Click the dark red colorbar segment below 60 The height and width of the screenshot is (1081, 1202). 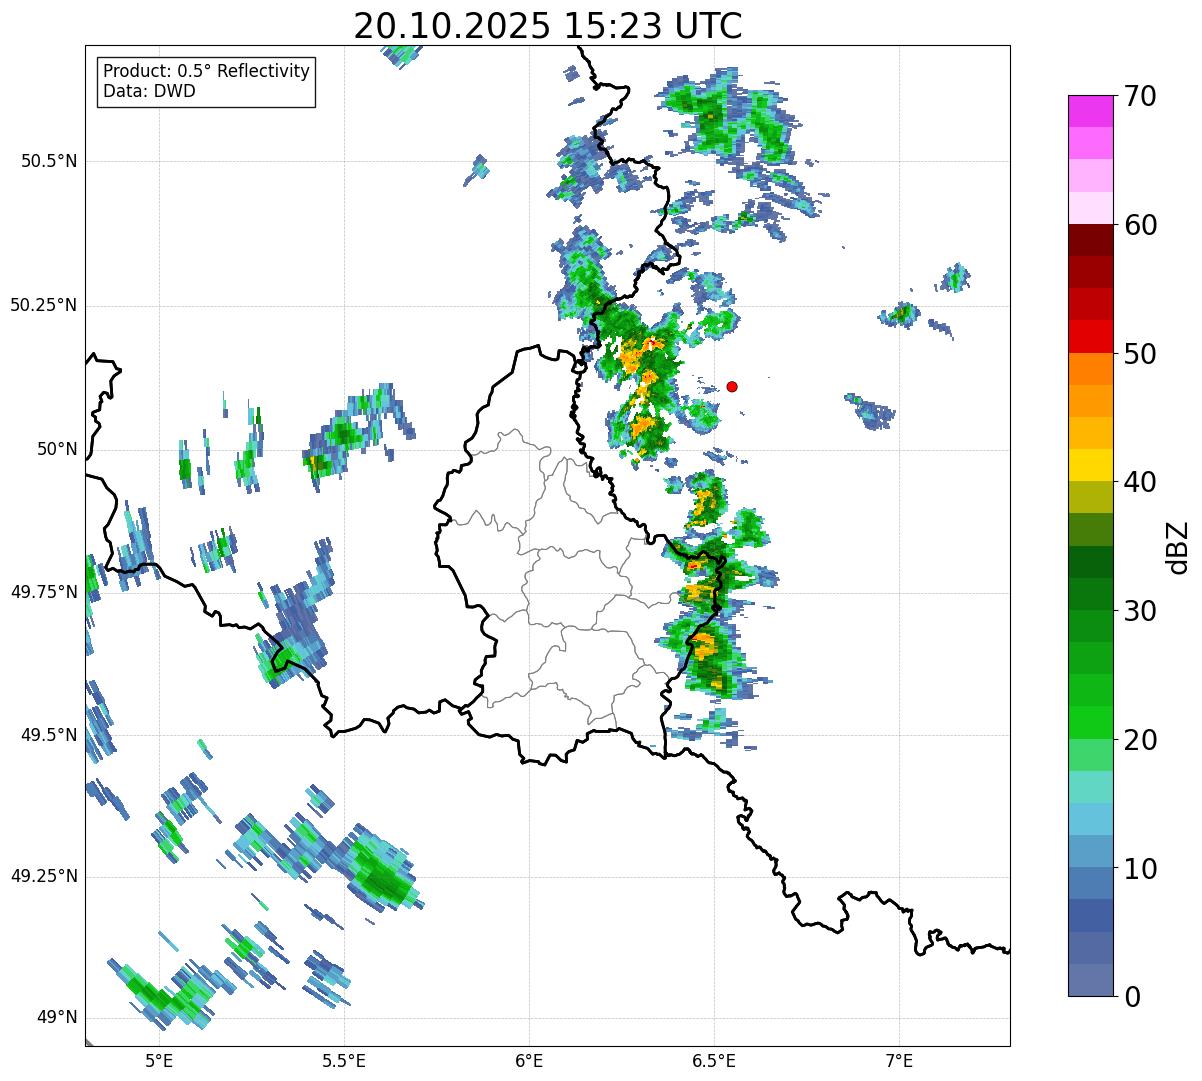click(1091, 240)
